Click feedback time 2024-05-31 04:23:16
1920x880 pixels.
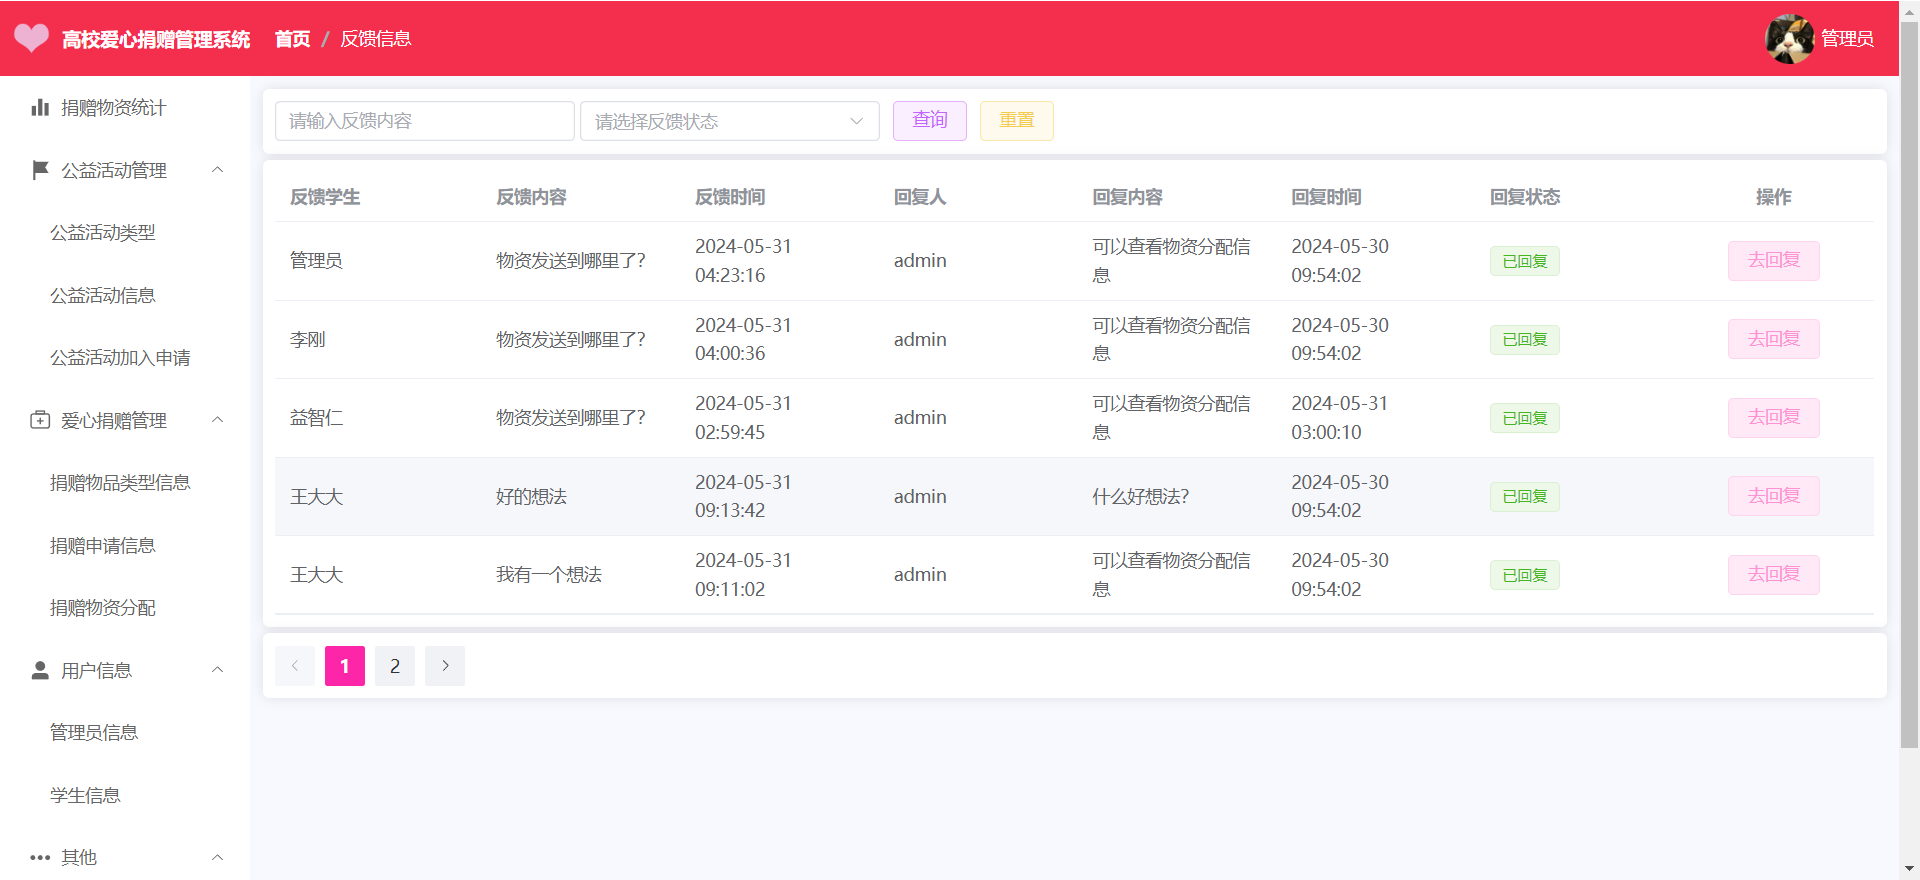[x=743, y=261]
